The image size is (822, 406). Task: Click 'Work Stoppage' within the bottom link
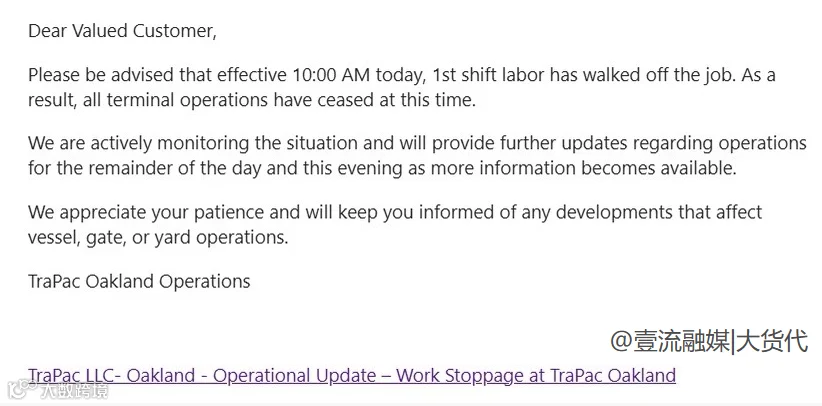(459, 376)
